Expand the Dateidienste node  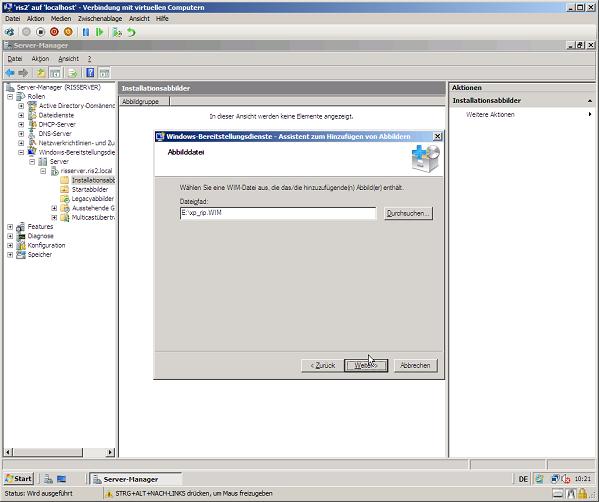click(x=21, y=115)
